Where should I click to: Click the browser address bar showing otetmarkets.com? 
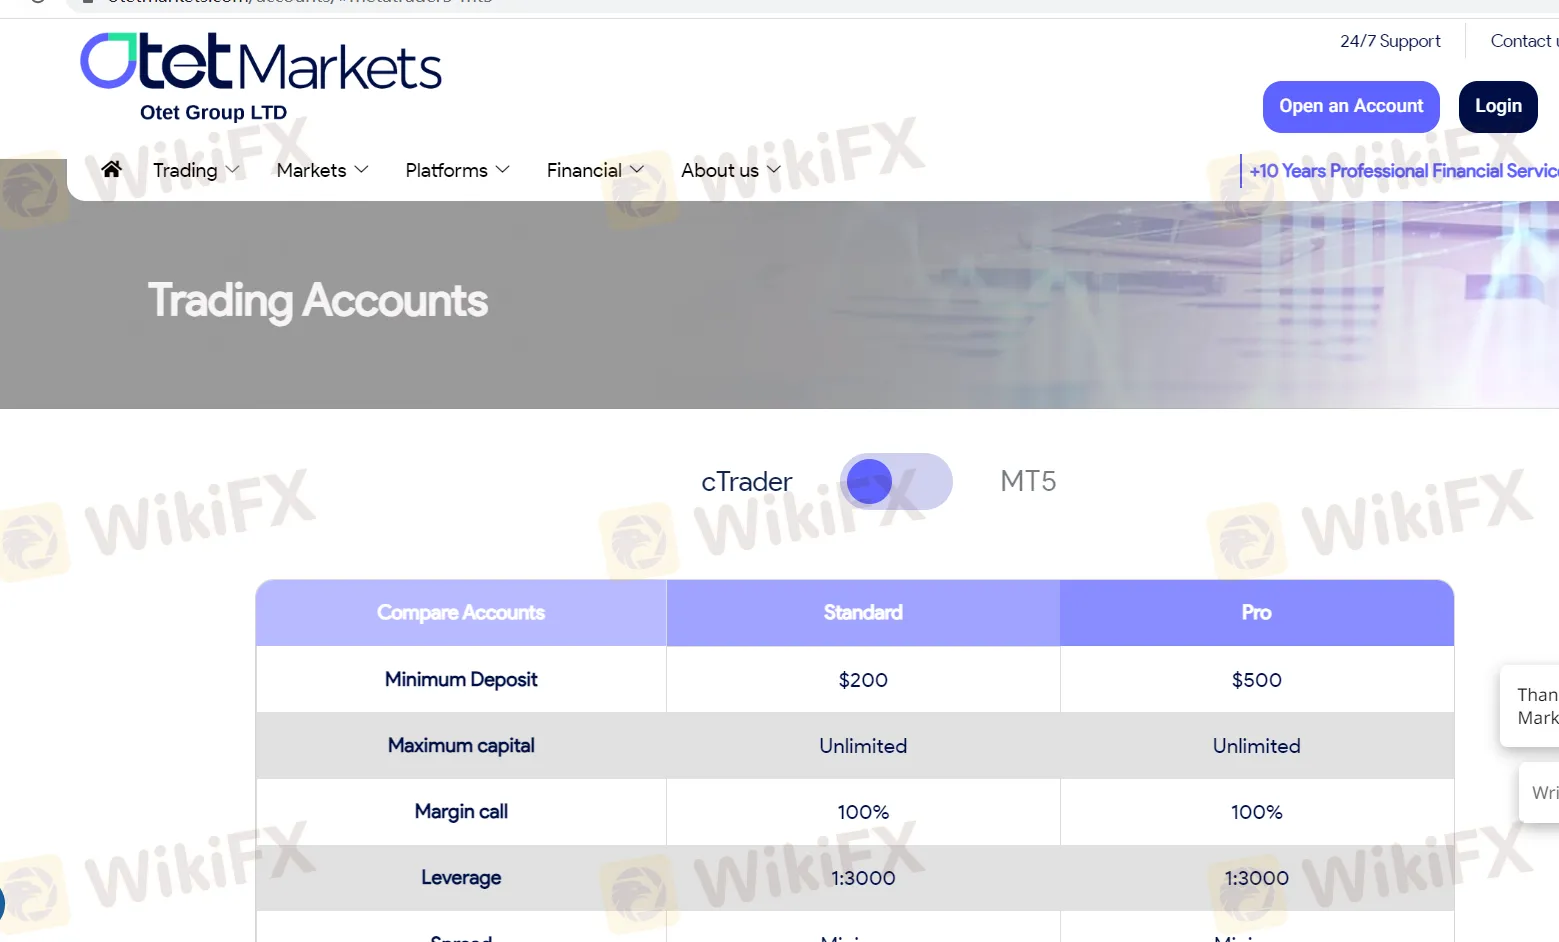click(300, 3)
